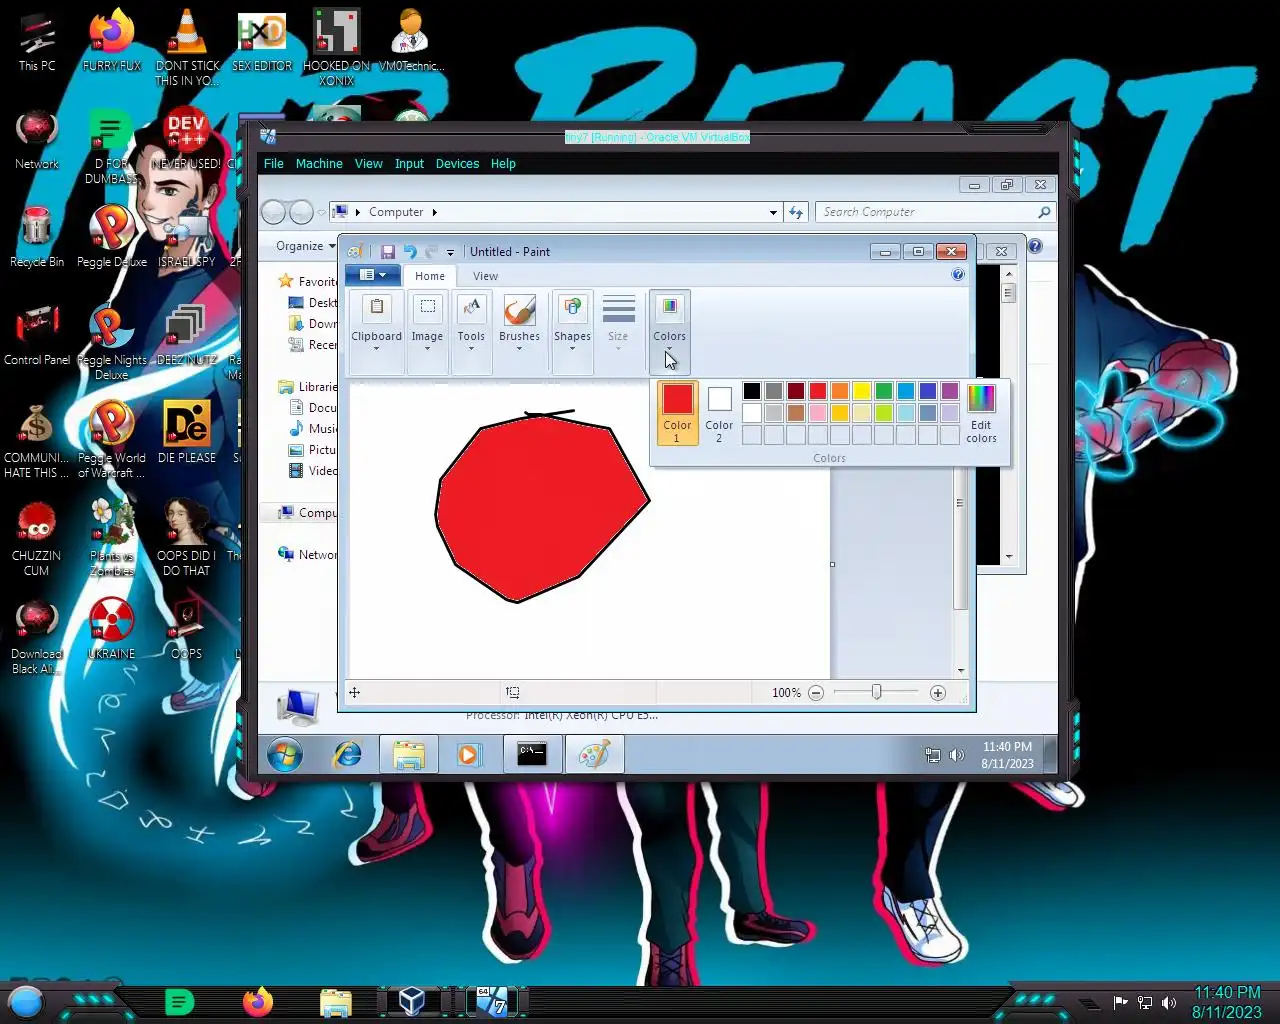Switch to the Home ribbon tab
Image resolution: width=1280 pixels, height=1024 pixels.
pyautogui.click(x=430, y=276)
